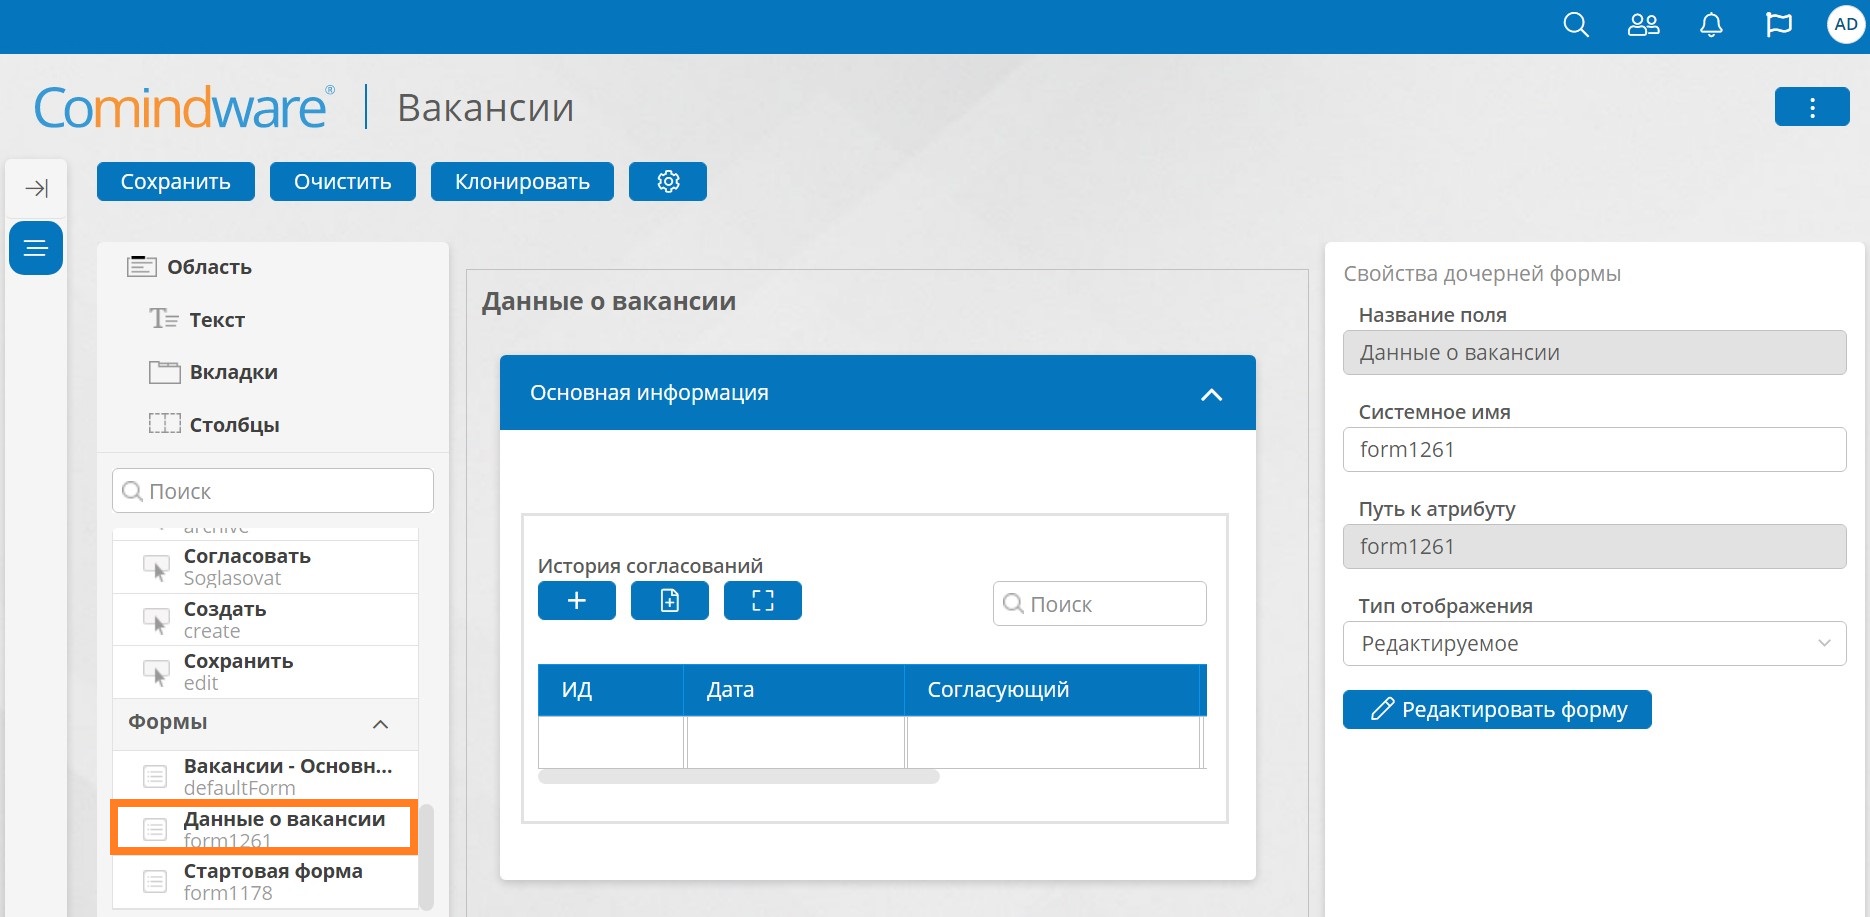The height and width of the screenshot is (917, 1870).
Task: Edit the Системное имя field
Action: 1595,450
